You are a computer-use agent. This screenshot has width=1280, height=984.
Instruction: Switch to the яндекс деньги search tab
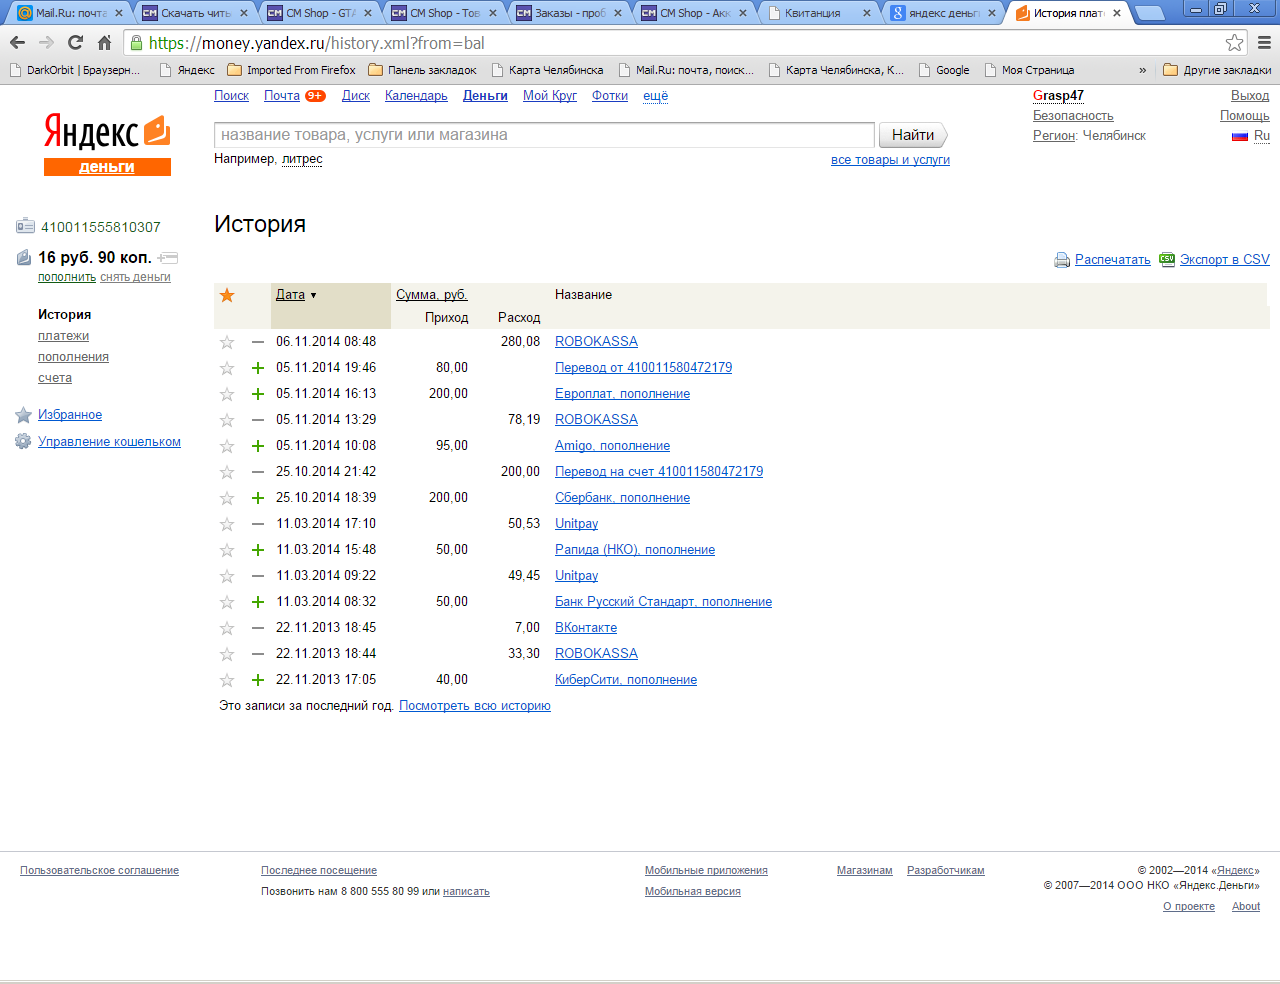click(943, 13)
